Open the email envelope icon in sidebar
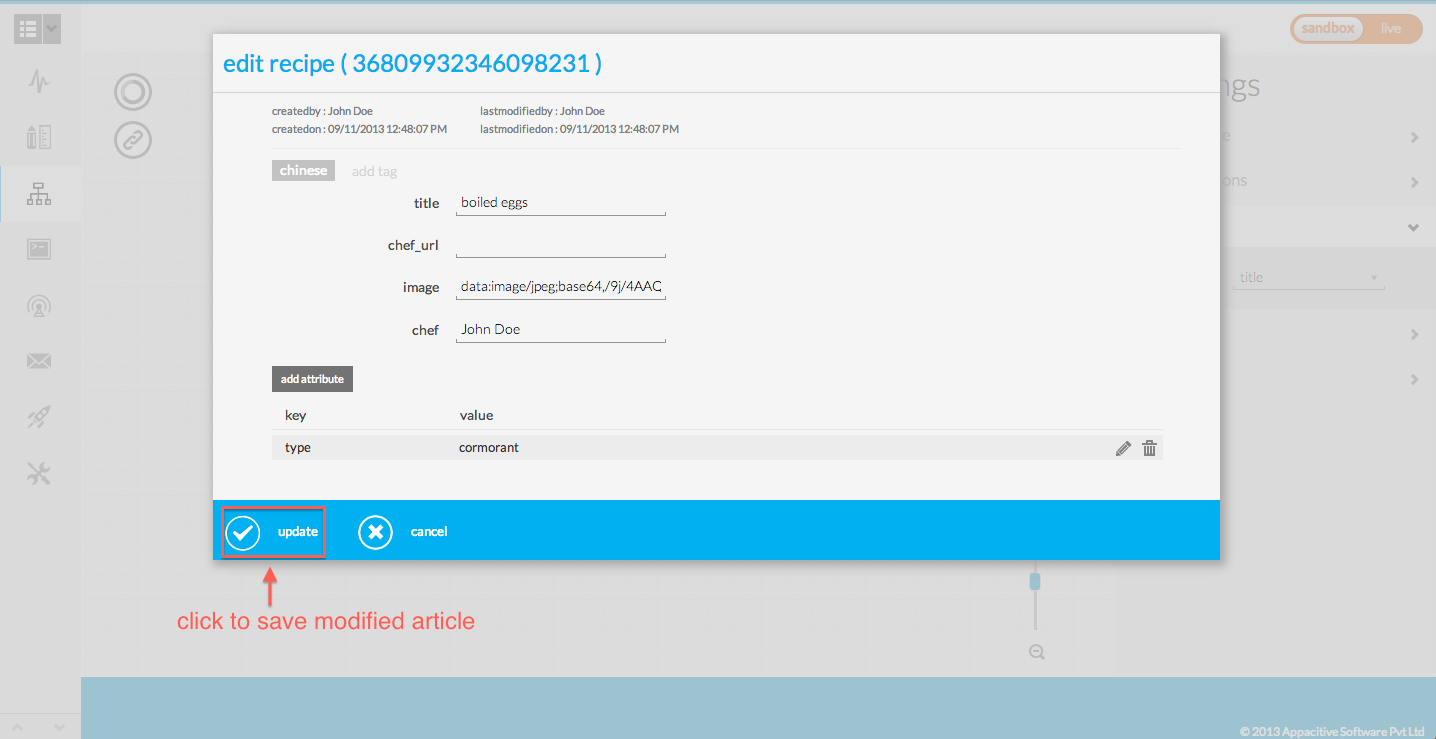This screenshot has height=739, width=1436. (39, 362)
